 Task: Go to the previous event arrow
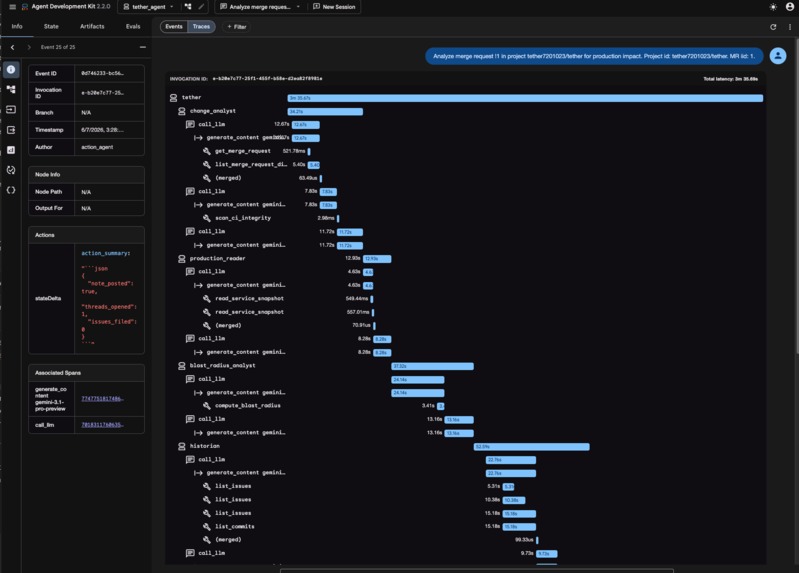13,47
